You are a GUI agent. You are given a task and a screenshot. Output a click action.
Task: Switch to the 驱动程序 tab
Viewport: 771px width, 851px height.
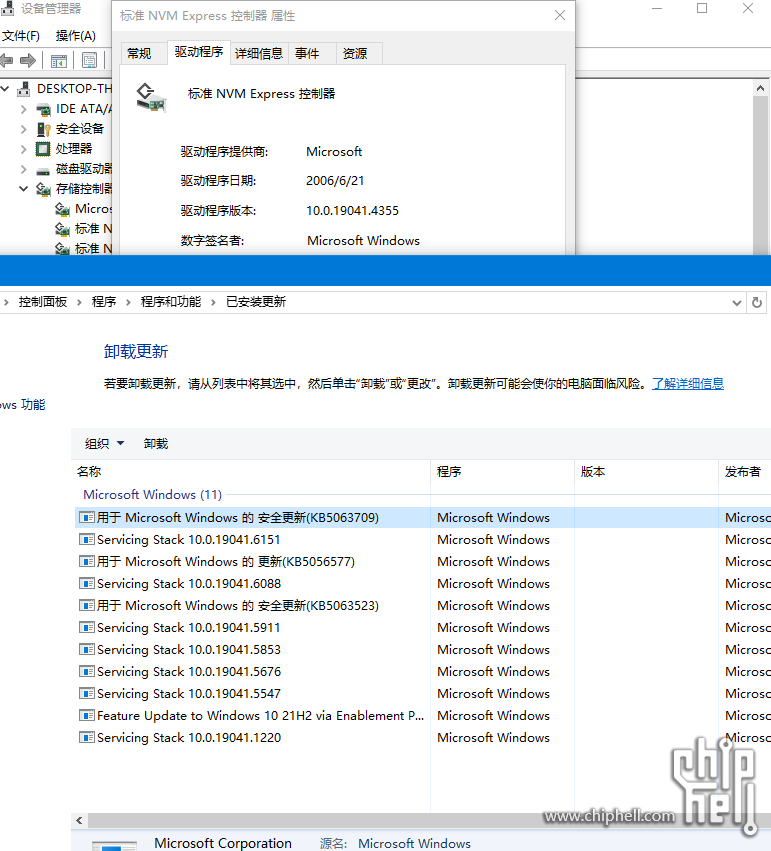pos(199,52)
